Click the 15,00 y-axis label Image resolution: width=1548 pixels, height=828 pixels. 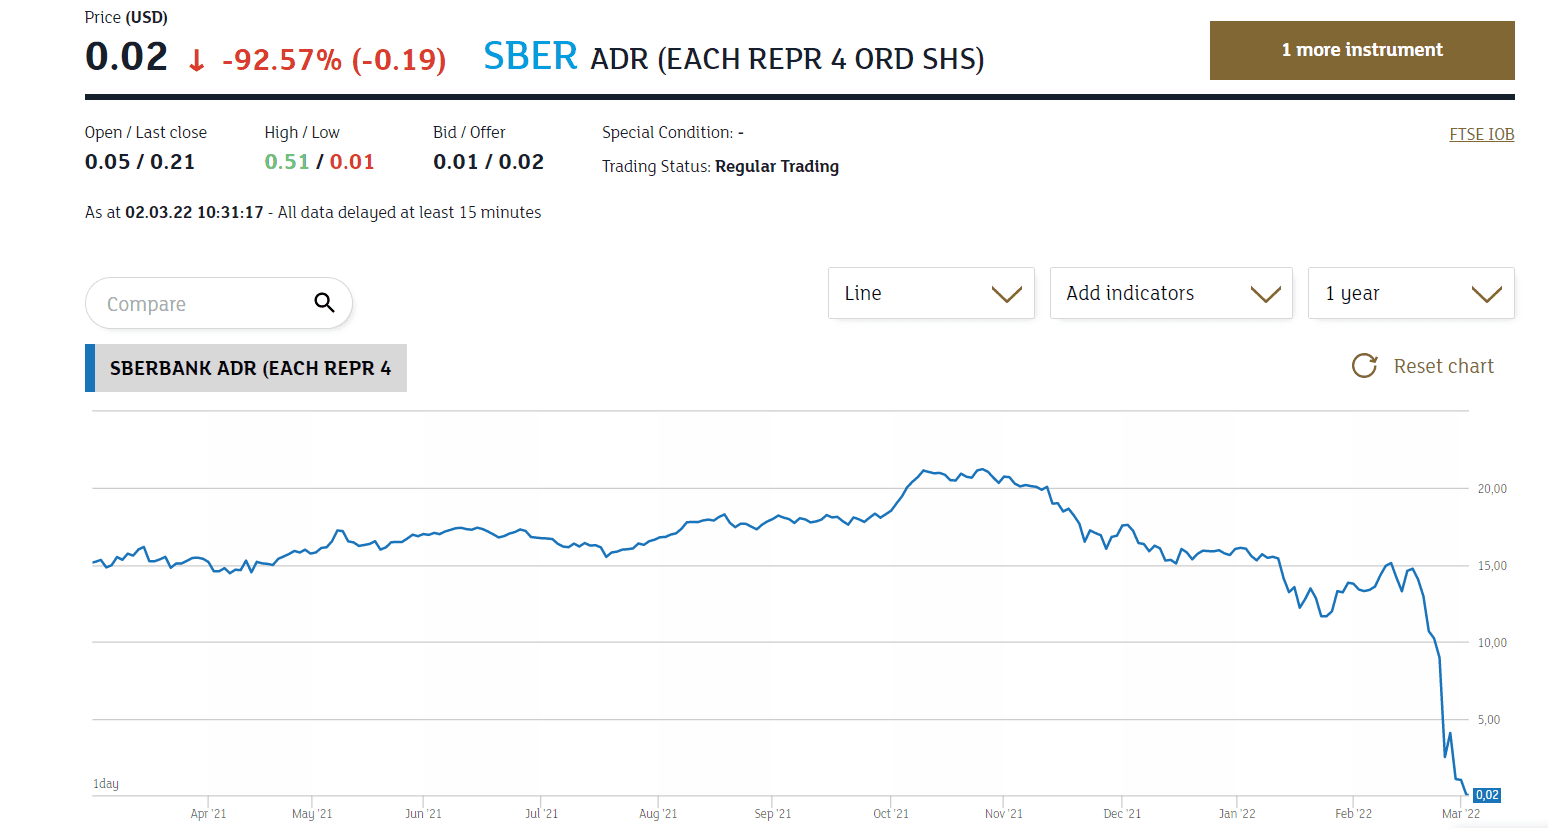tap(1492, 566)
